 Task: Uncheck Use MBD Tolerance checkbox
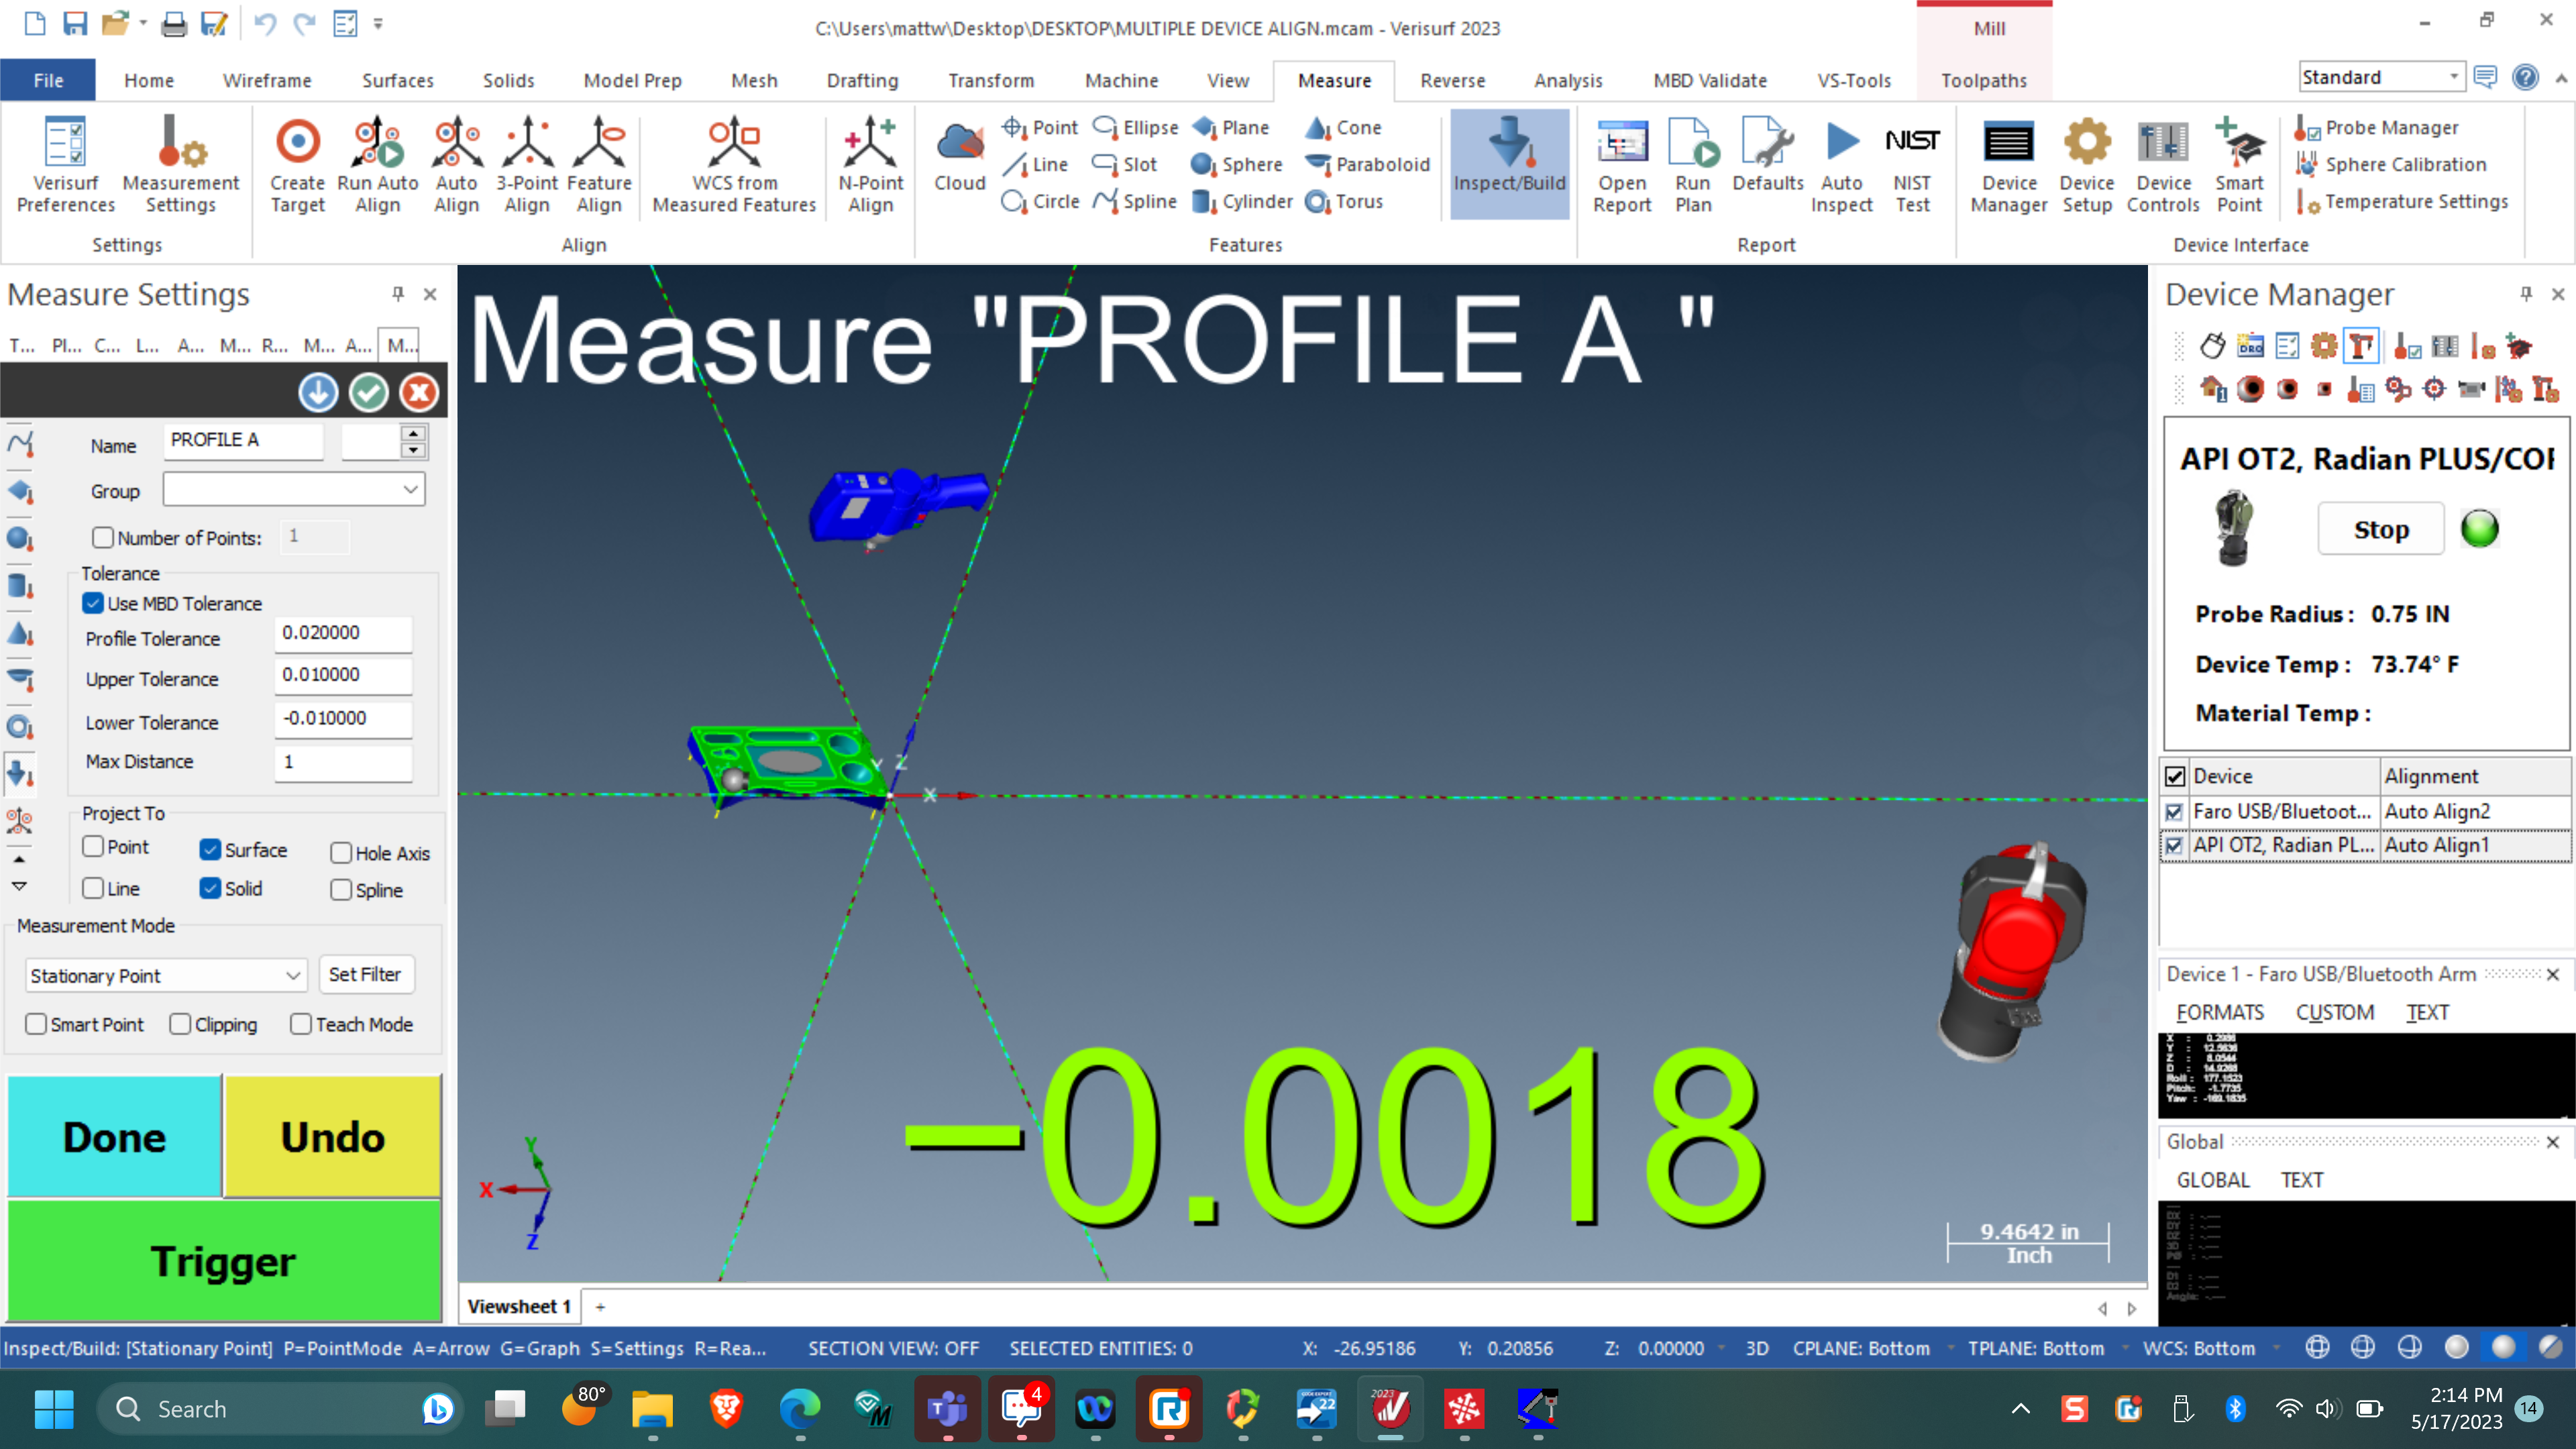(93, 603)
